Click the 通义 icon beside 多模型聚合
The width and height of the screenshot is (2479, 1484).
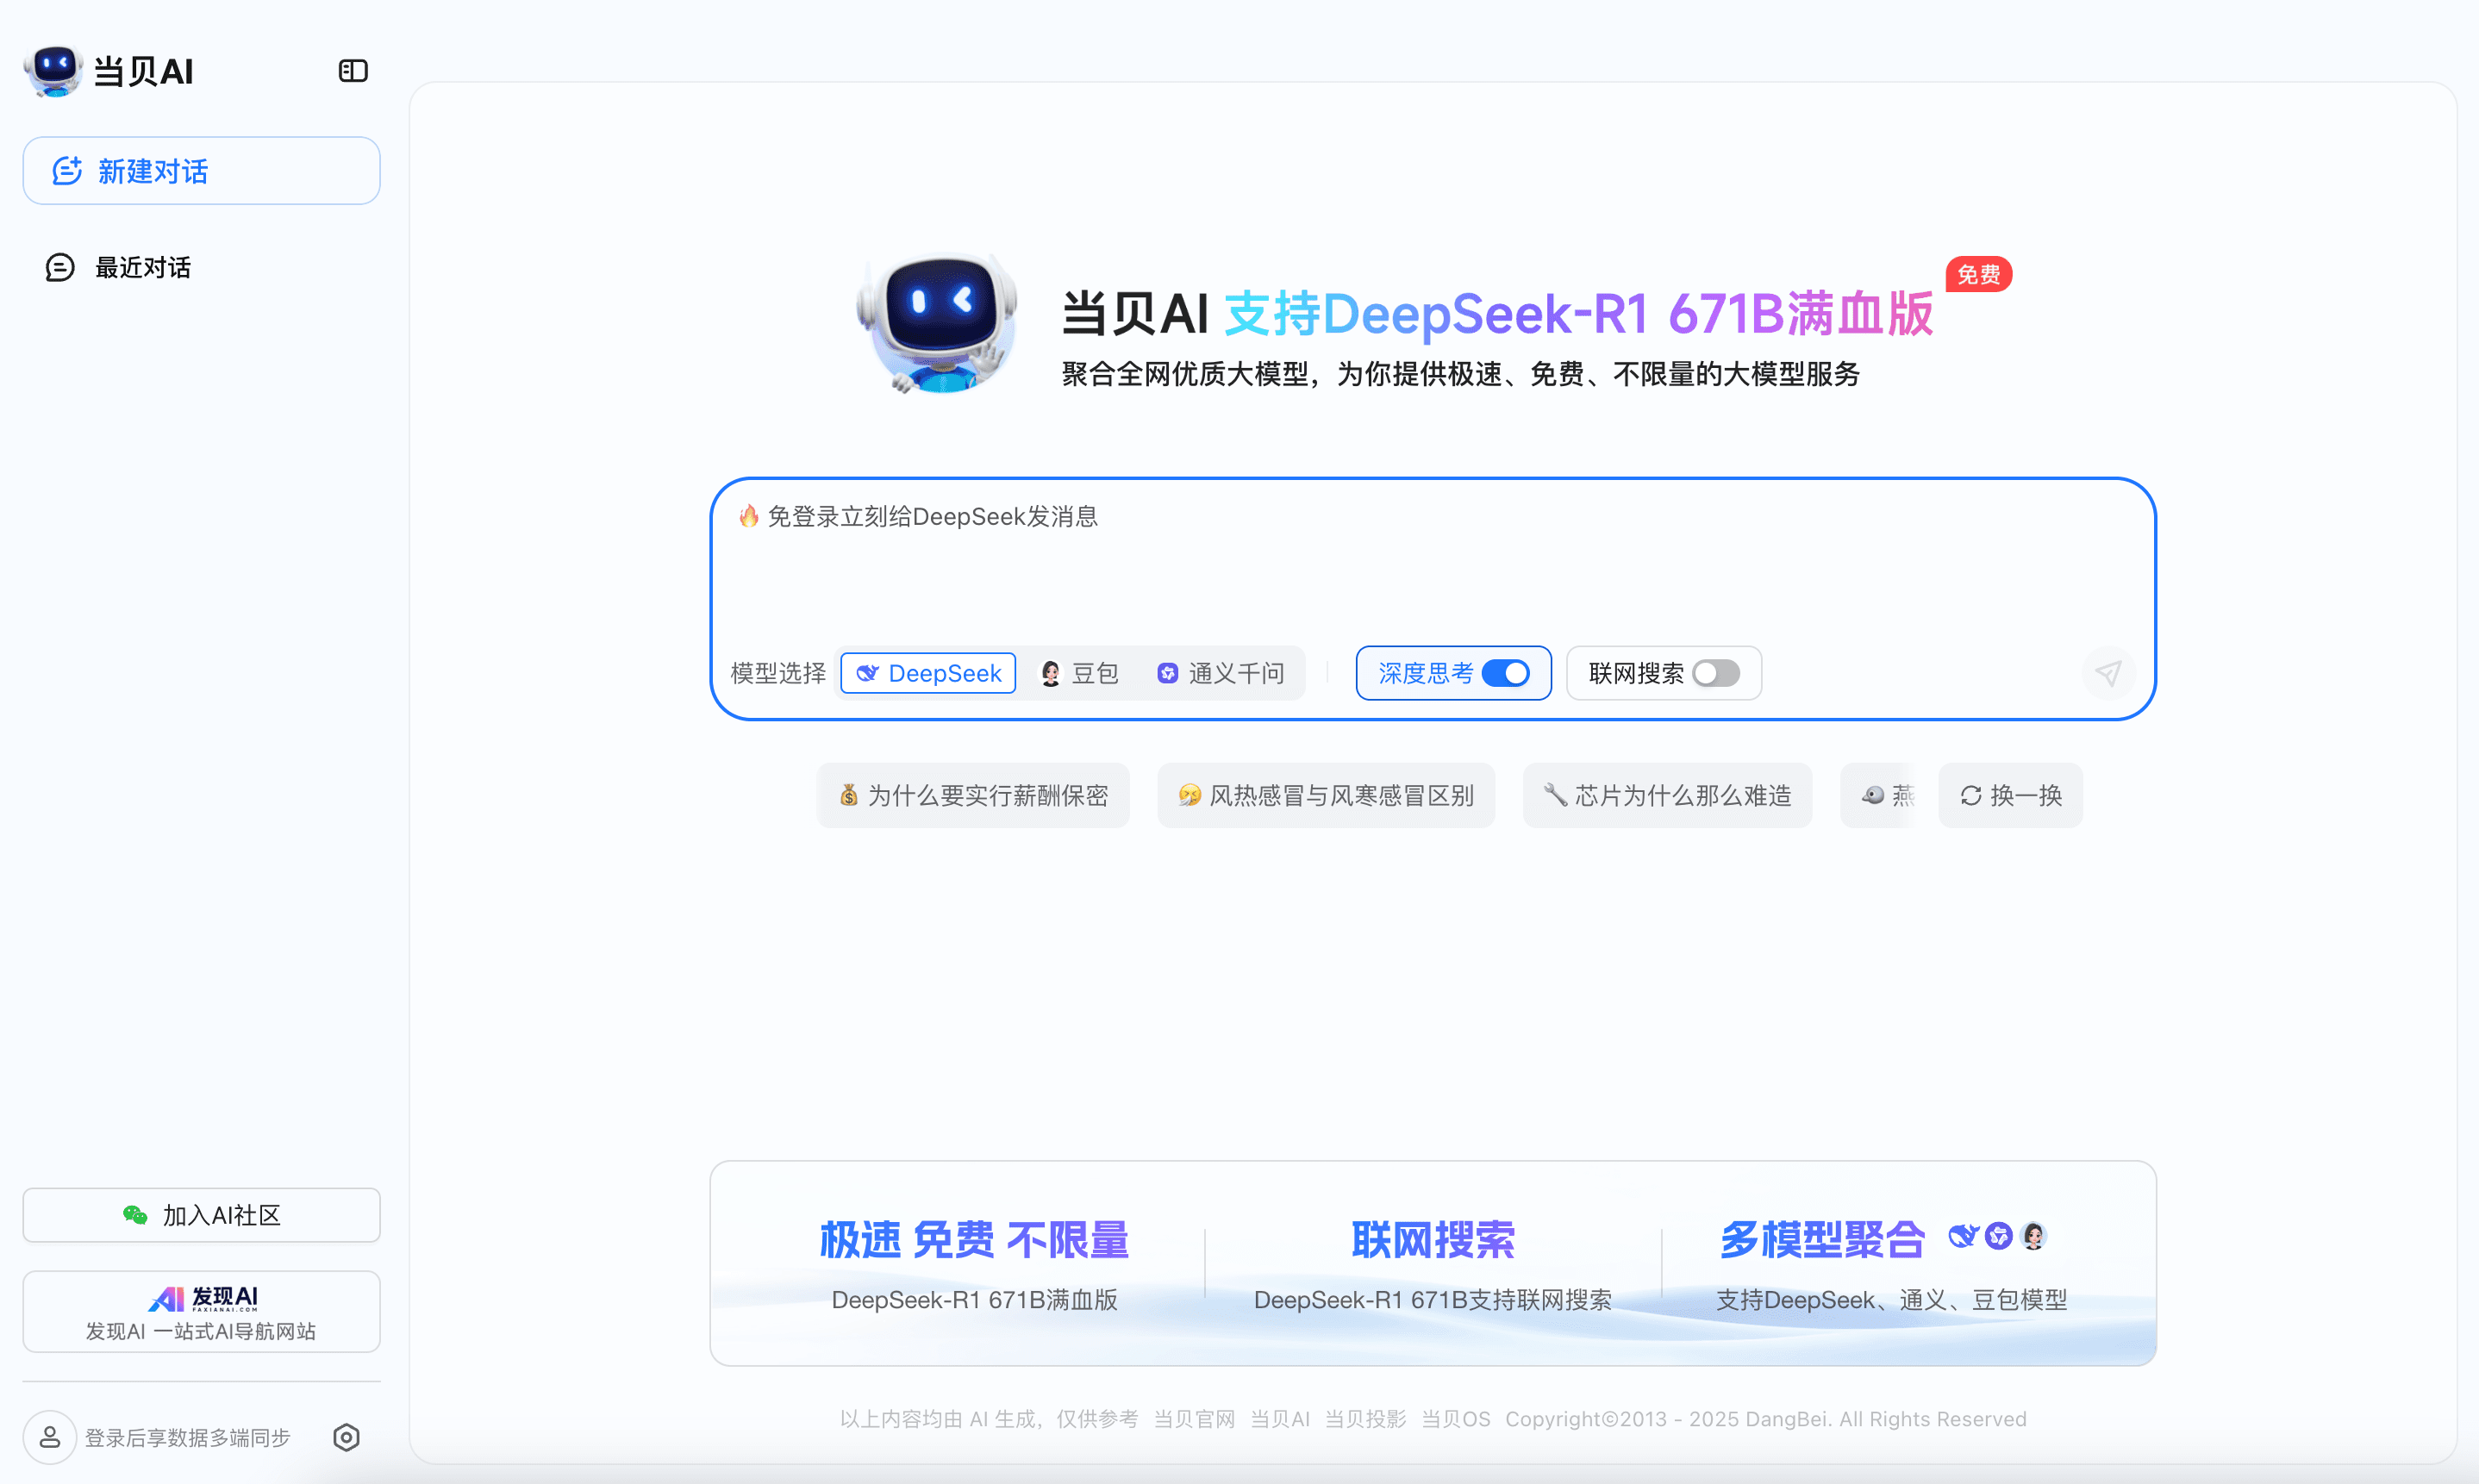[1998, 1237]
